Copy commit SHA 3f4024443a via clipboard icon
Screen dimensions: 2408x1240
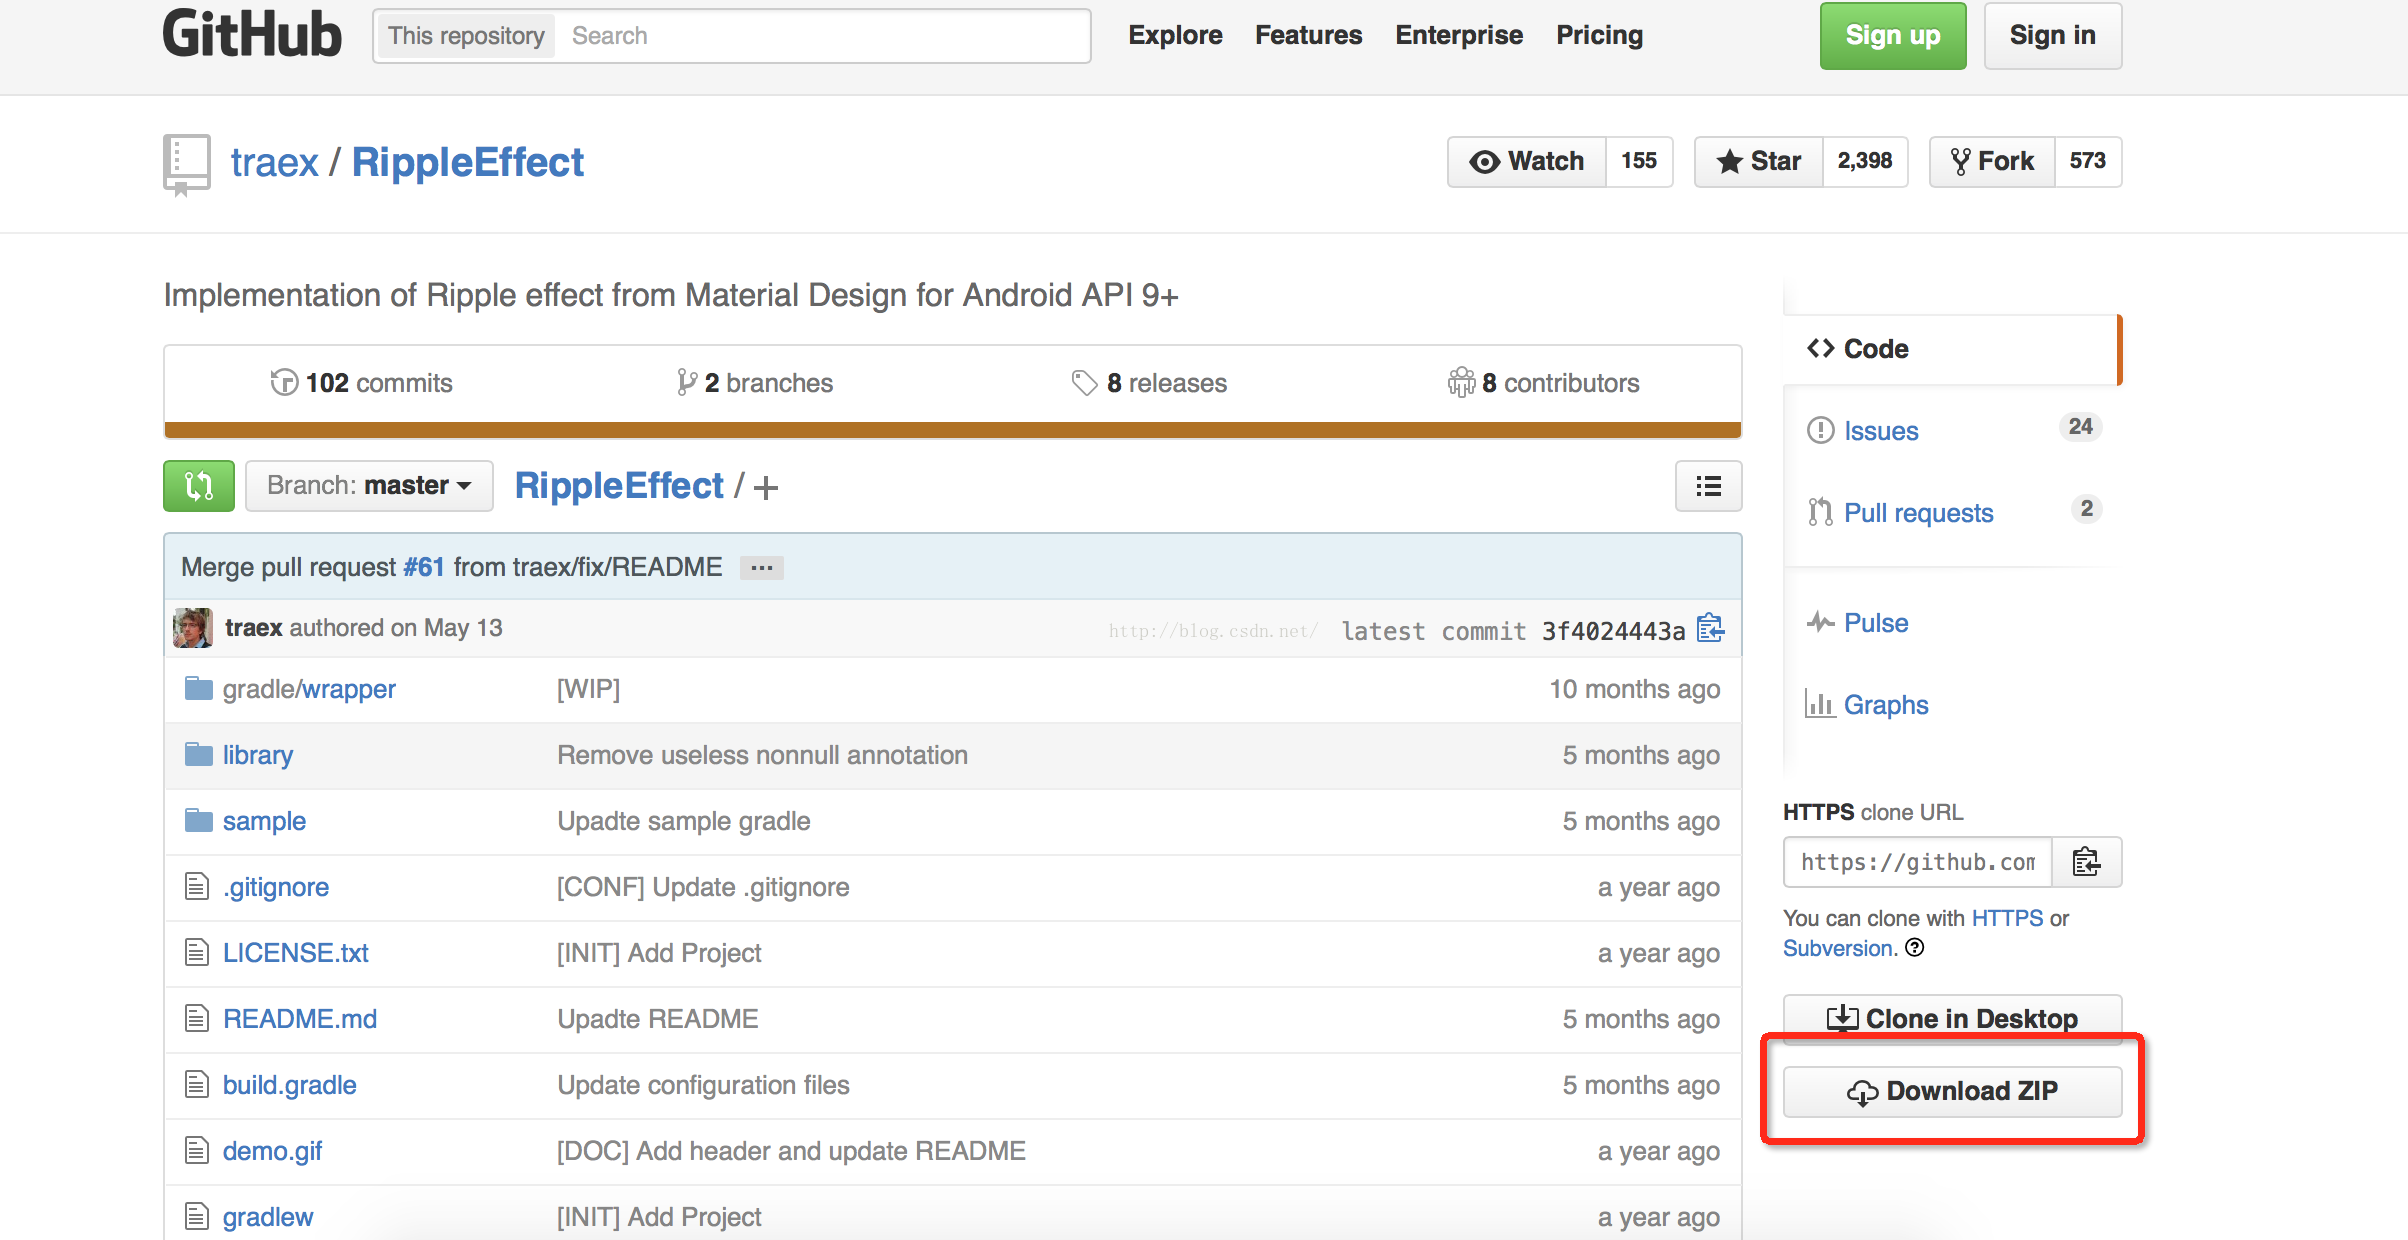(x=1711, y=629)
